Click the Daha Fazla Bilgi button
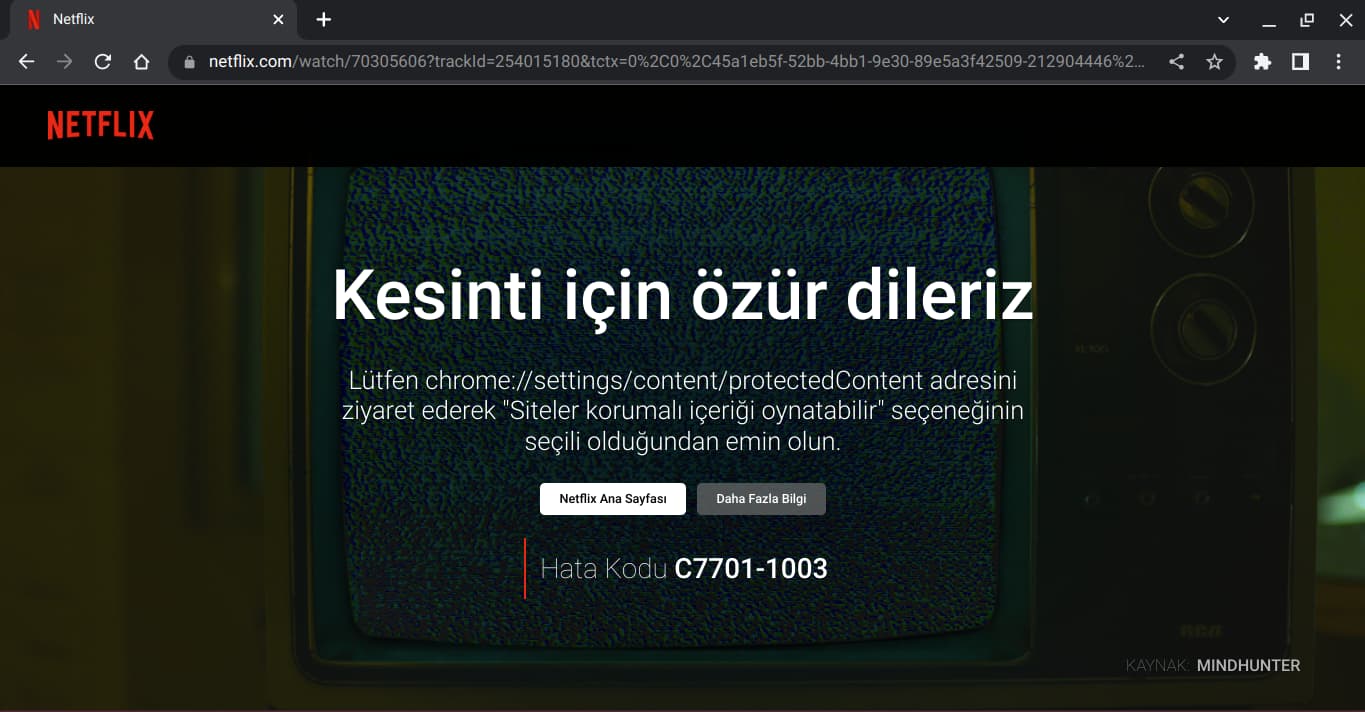This screenshot has width=1365, height=712. 761,499
